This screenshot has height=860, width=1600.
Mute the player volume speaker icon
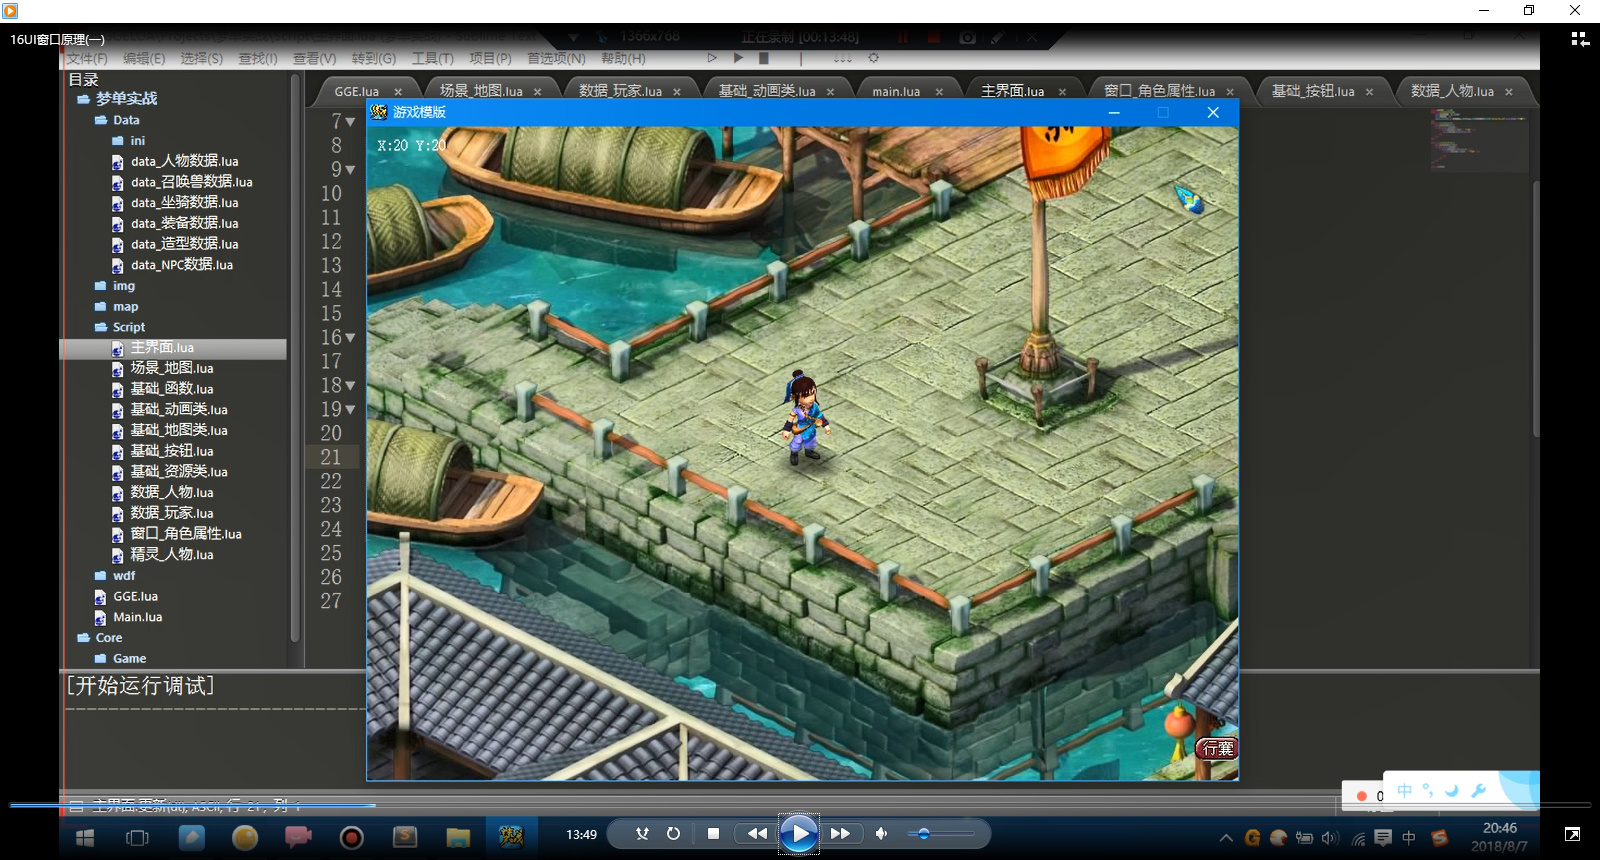(x=881, y=833)
